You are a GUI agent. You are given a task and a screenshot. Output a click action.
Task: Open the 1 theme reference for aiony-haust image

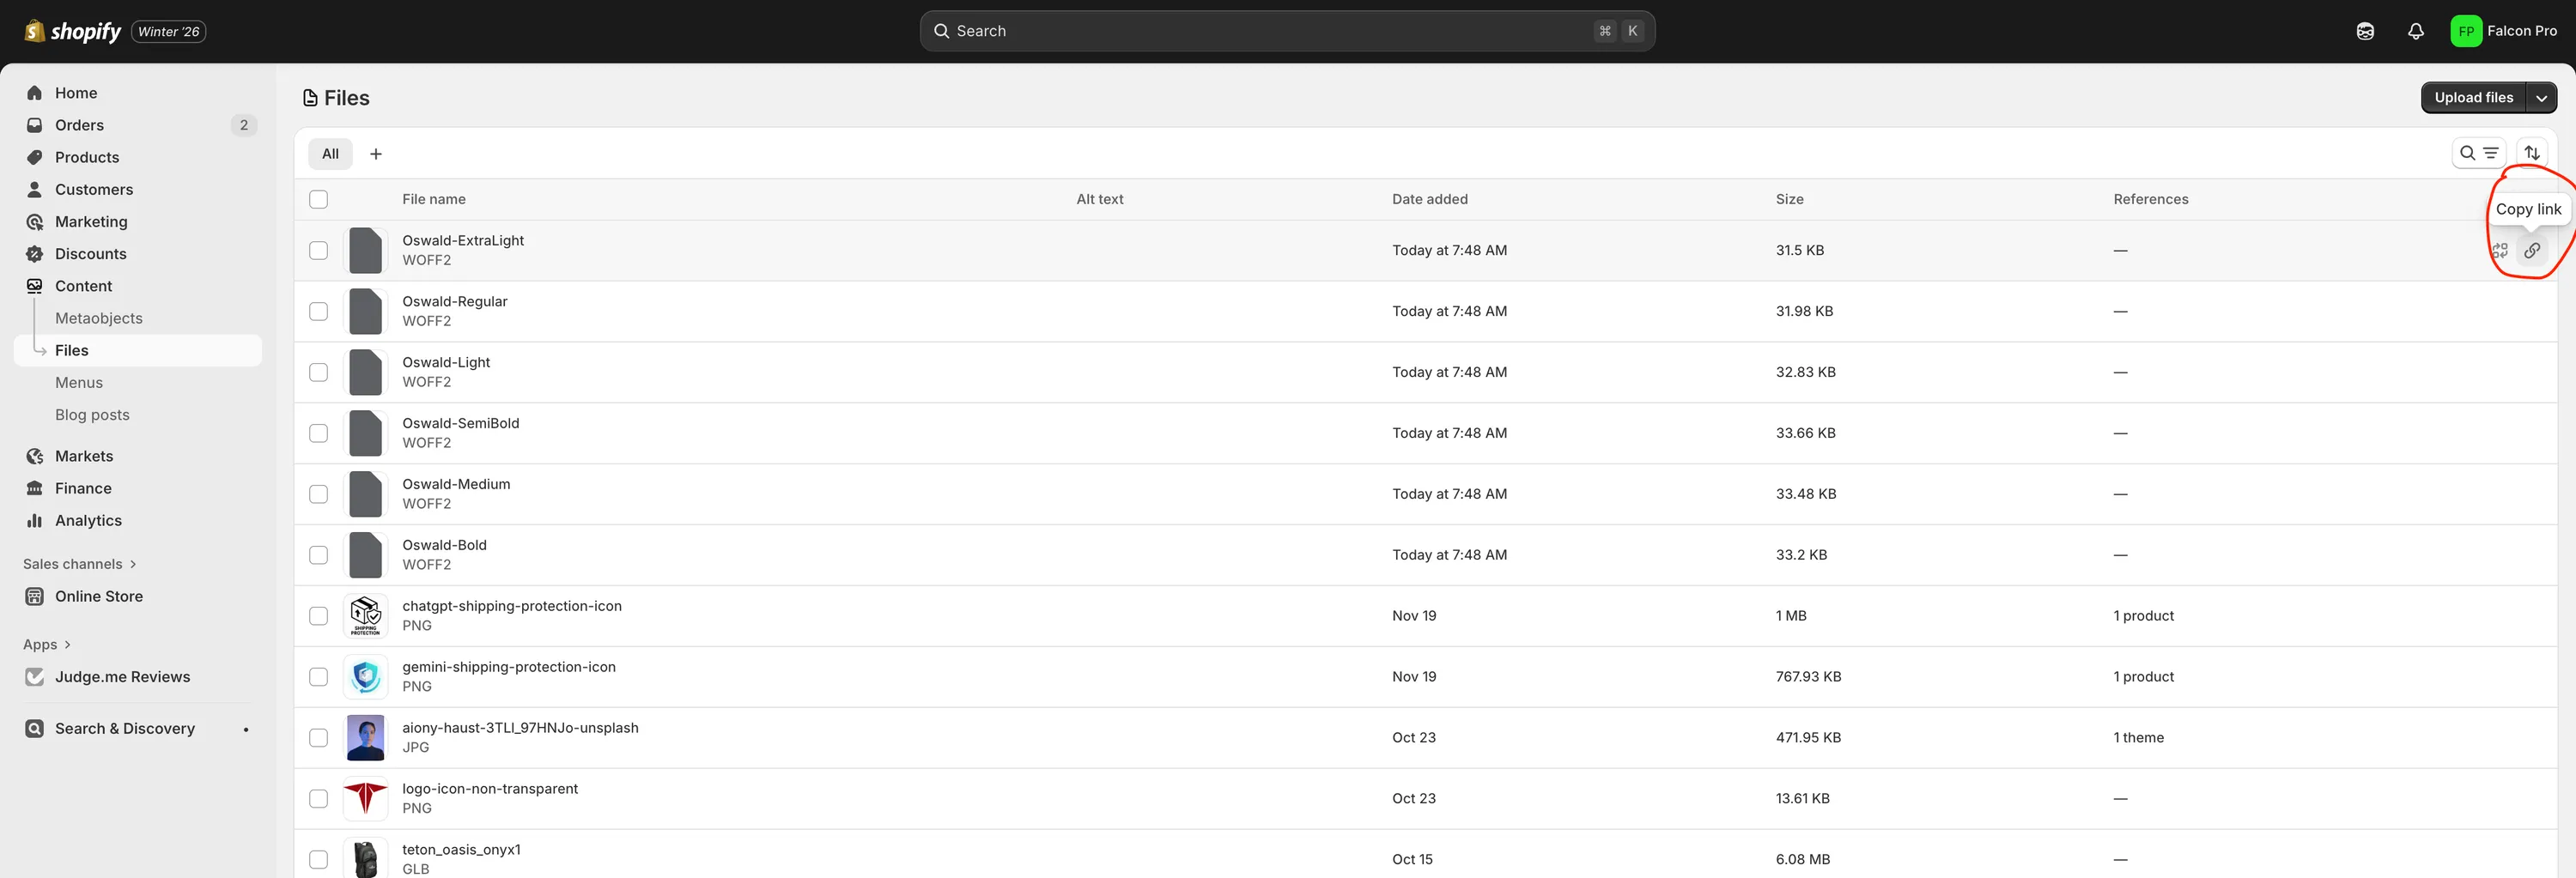click(2139, 737)
